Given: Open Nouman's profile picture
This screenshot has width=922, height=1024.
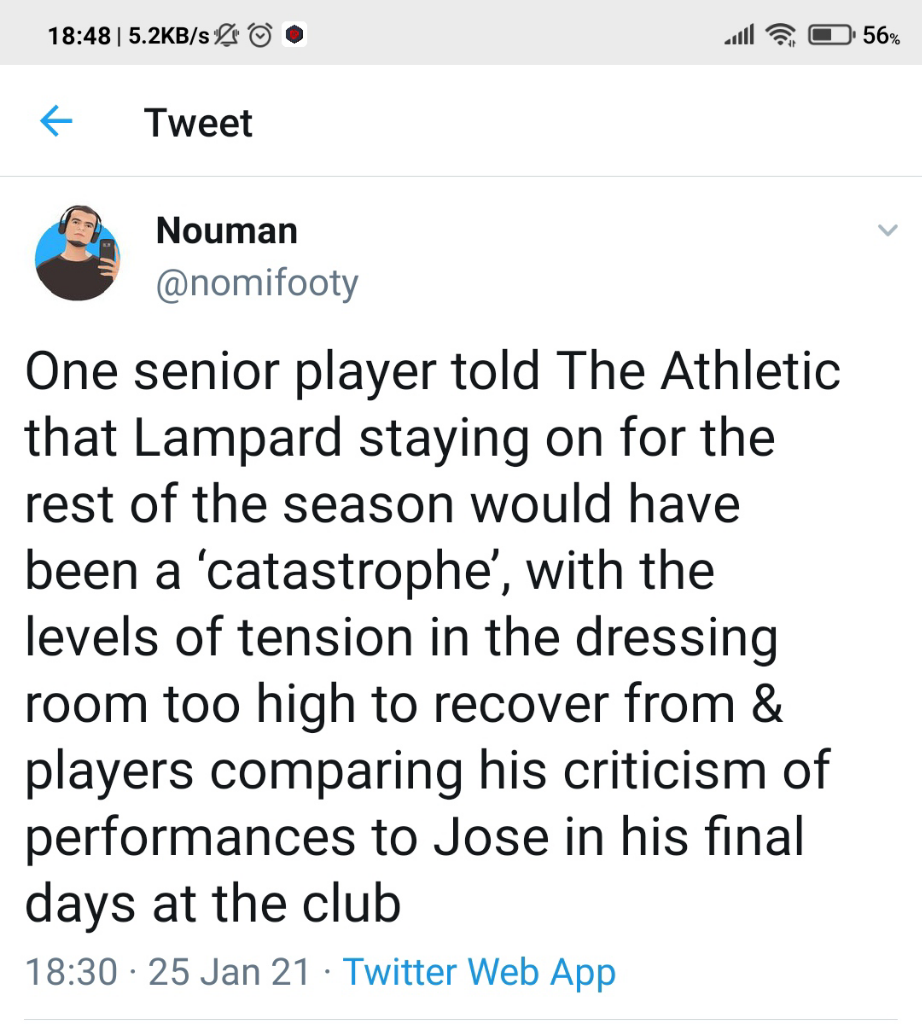Looking at the screenshot, I should tap(77, 253).
